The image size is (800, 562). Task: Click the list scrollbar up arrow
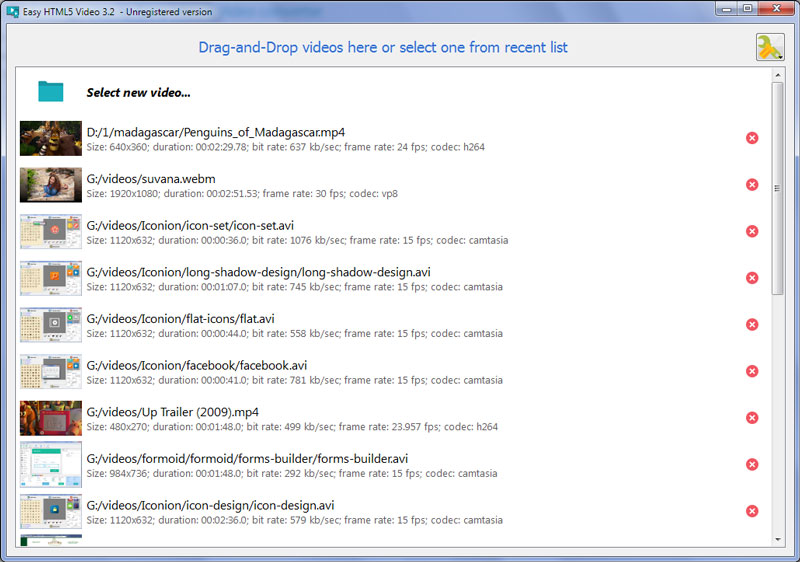point(778,75)
